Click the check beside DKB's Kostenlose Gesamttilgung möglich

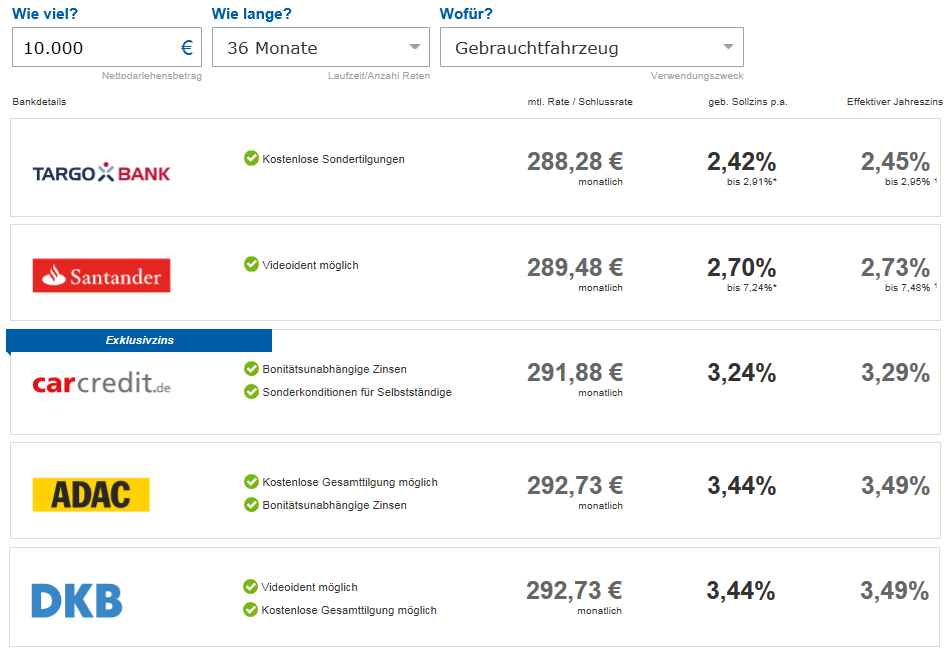pos(250,610)
